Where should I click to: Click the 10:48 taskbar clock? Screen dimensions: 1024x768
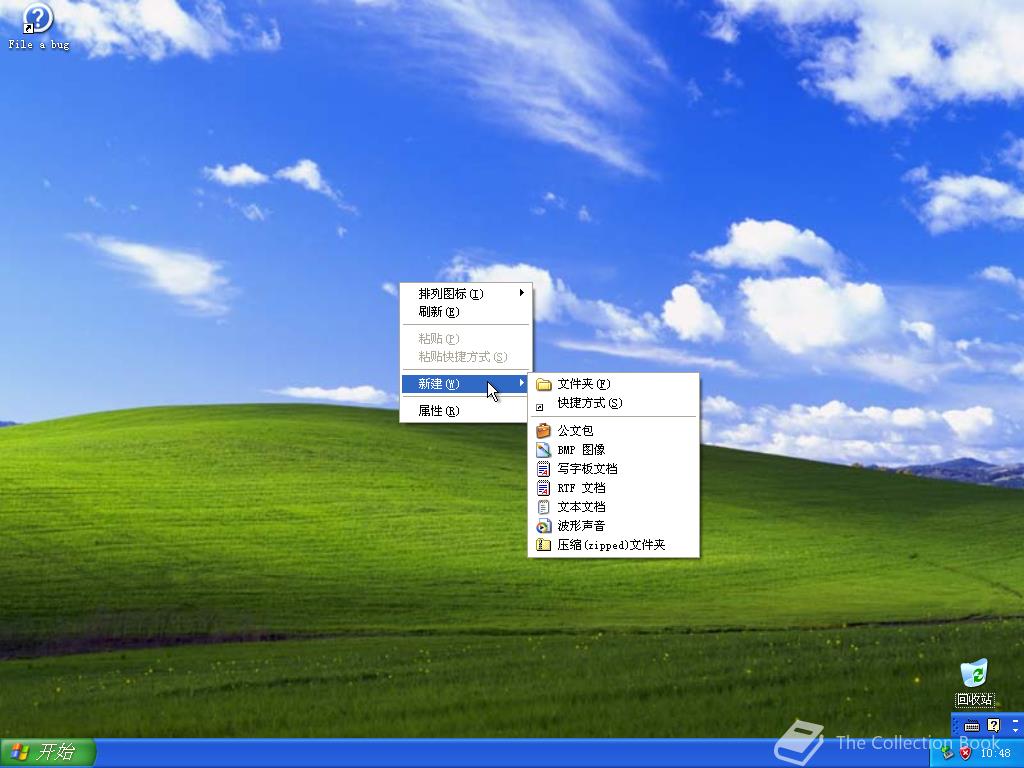pyautogui.click(x=996, y=753)
